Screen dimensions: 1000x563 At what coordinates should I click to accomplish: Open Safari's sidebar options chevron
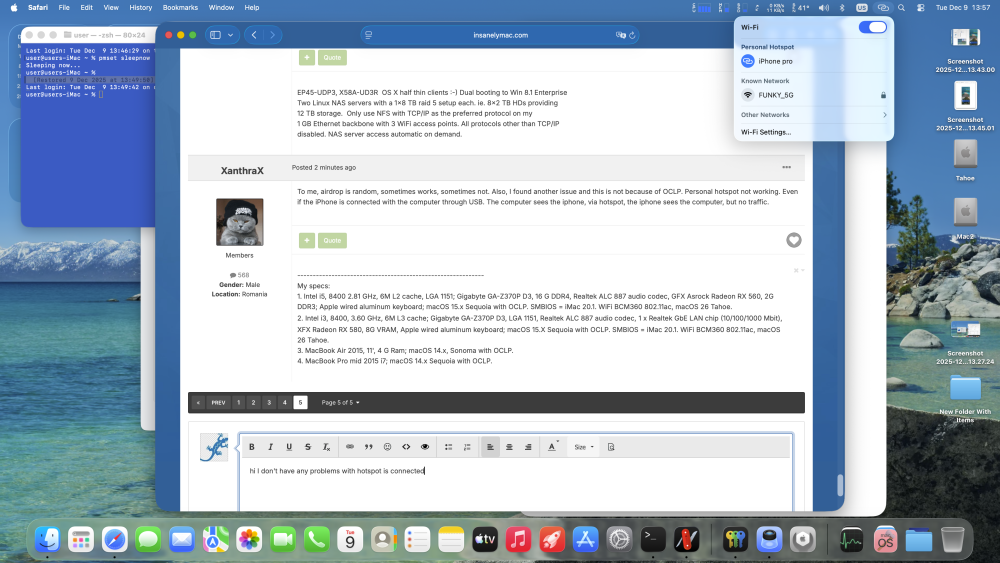coord(230,35)
